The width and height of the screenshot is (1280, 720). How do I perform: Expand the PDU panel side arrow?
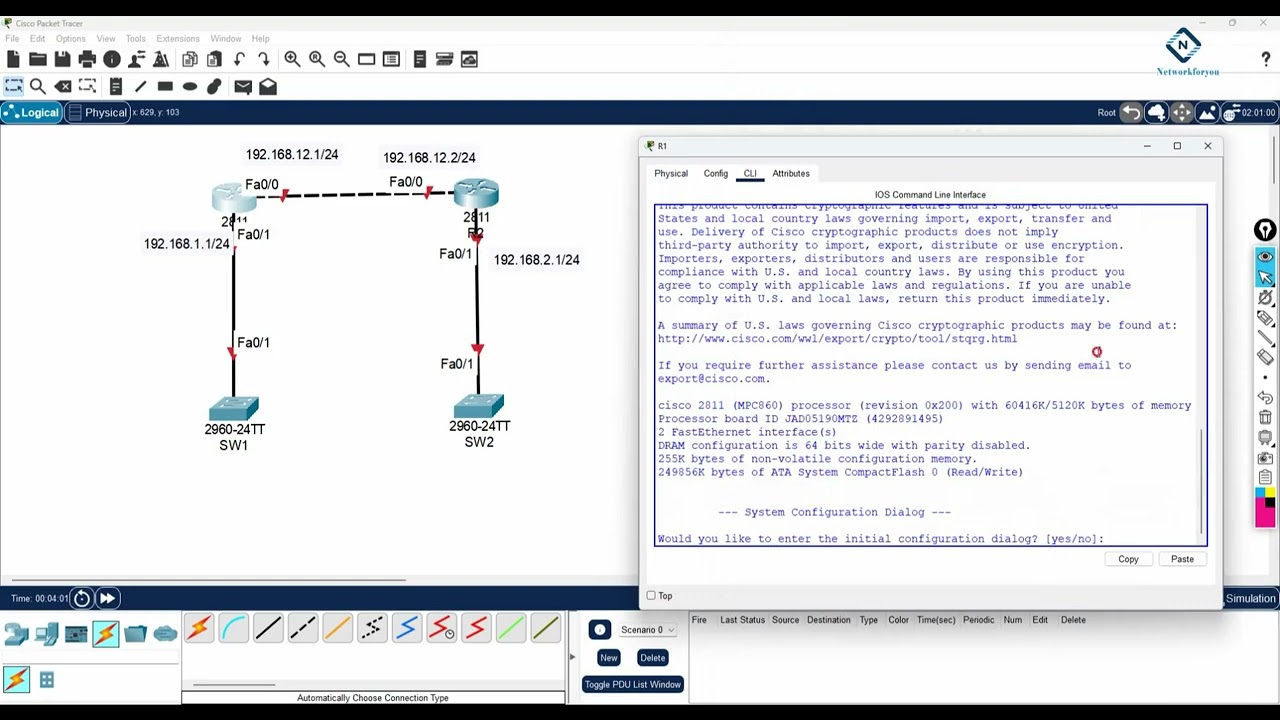tap(572, 657)
